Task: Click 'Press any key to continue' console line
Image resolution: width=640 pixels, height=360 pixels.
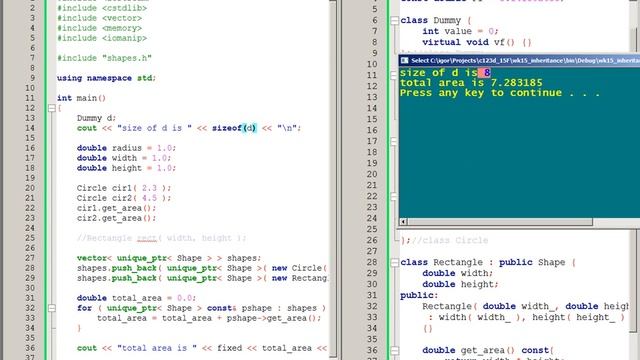Action: (500, 93)
